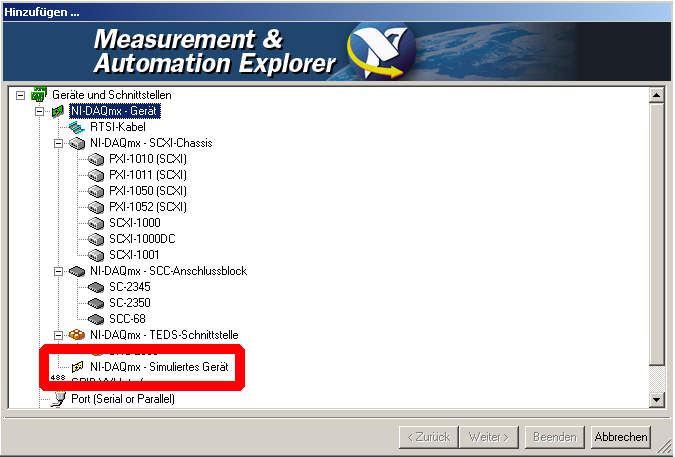Image resolution: width=675 pixels, height=457 pixels.
Task: Click the < Zurück button
Action: (429, 437)
